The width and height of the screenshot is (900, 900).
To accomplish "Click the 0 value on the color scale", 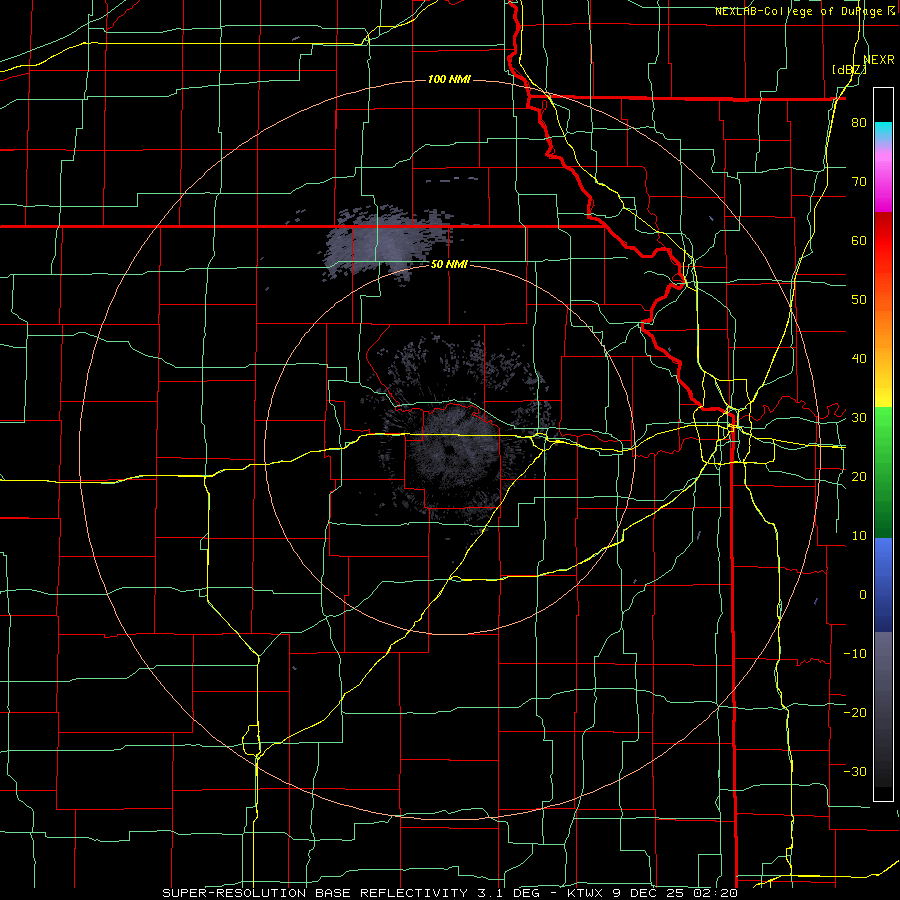I will click(x=863, y=595).
